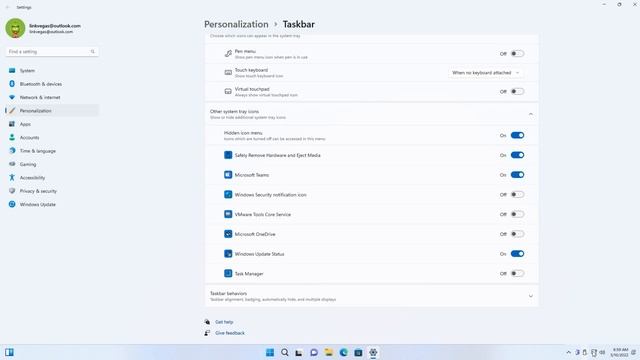640x360 pixels.
Task: Open the Apps settings category
Action: [52, 124]
